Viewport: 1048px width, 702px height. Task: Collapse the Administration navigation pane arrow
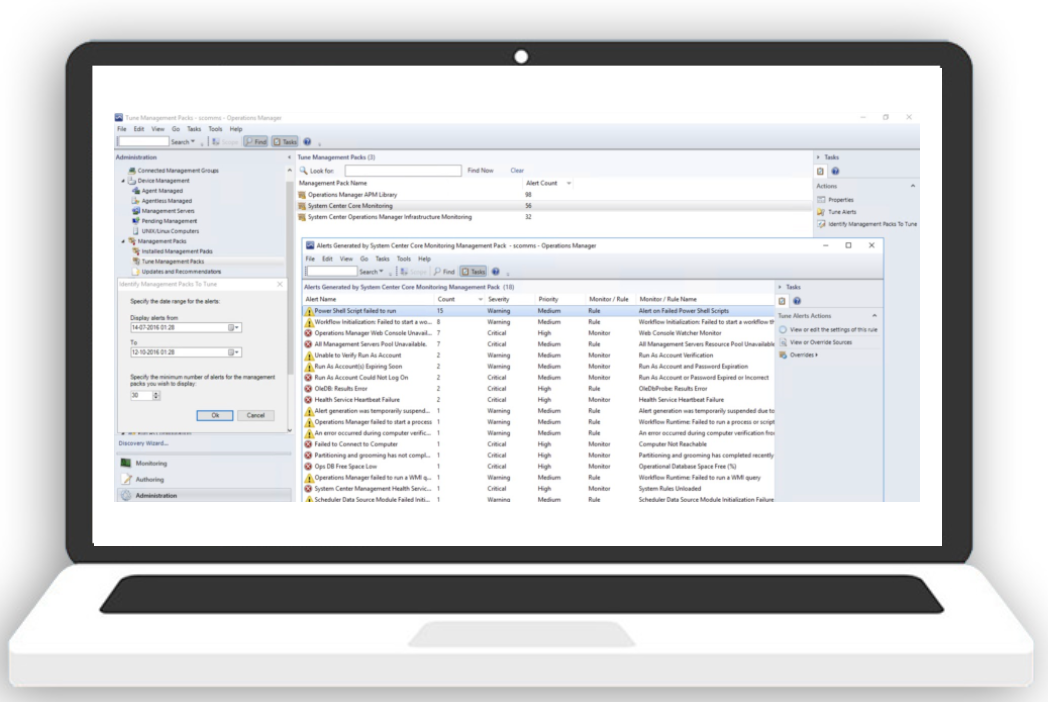(289, 158)
